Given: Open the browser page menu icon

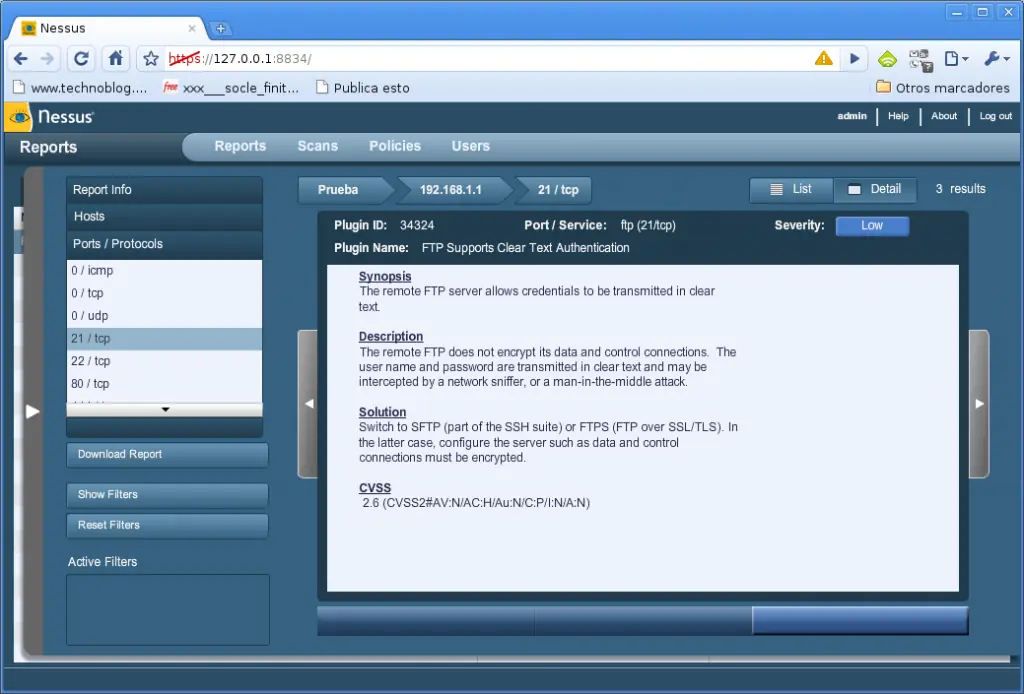Looking at the screenshot, I should coord(956,59).
